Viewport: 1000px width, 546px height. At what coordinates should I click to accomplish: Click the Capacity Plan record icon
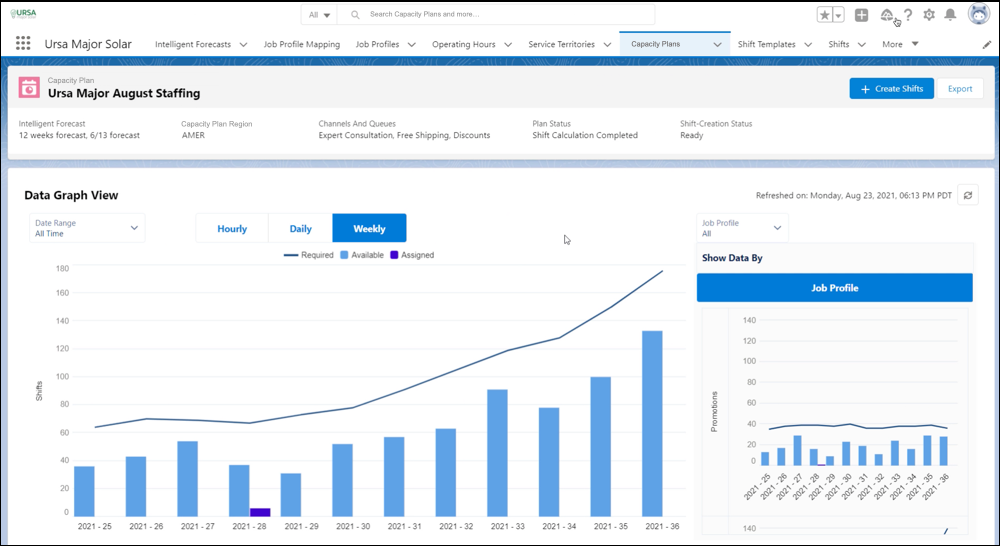click(29, 87)
